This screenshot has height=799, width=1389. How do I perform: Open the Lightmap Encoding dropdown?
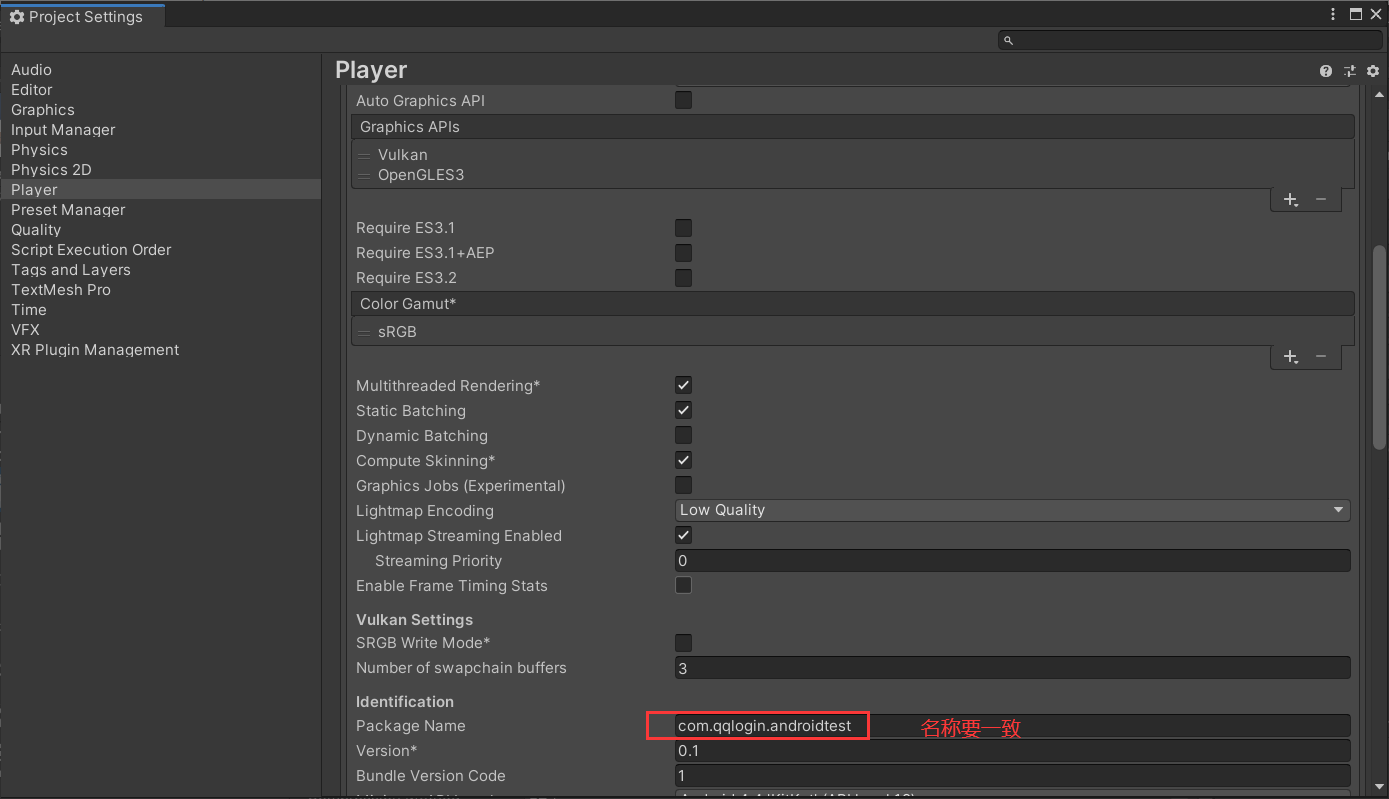pos(1012,510)
